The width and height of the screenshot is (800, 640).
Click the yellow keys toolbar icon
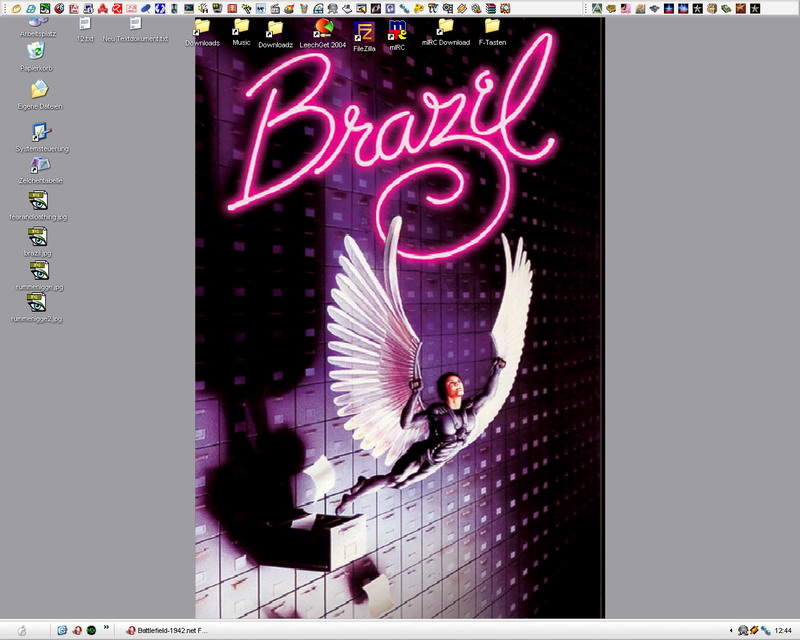coord(419,8)
